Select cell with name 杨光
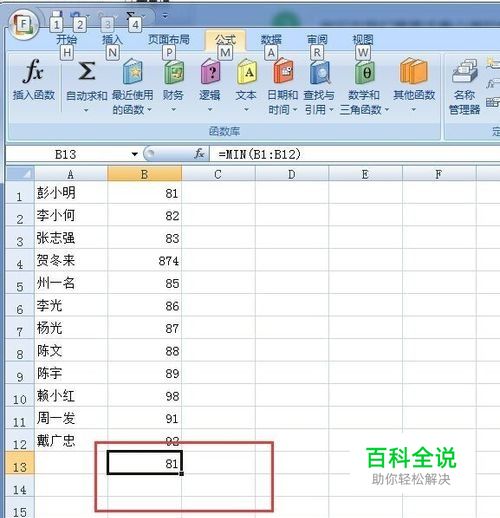The image size is (500, 518). 71,328
